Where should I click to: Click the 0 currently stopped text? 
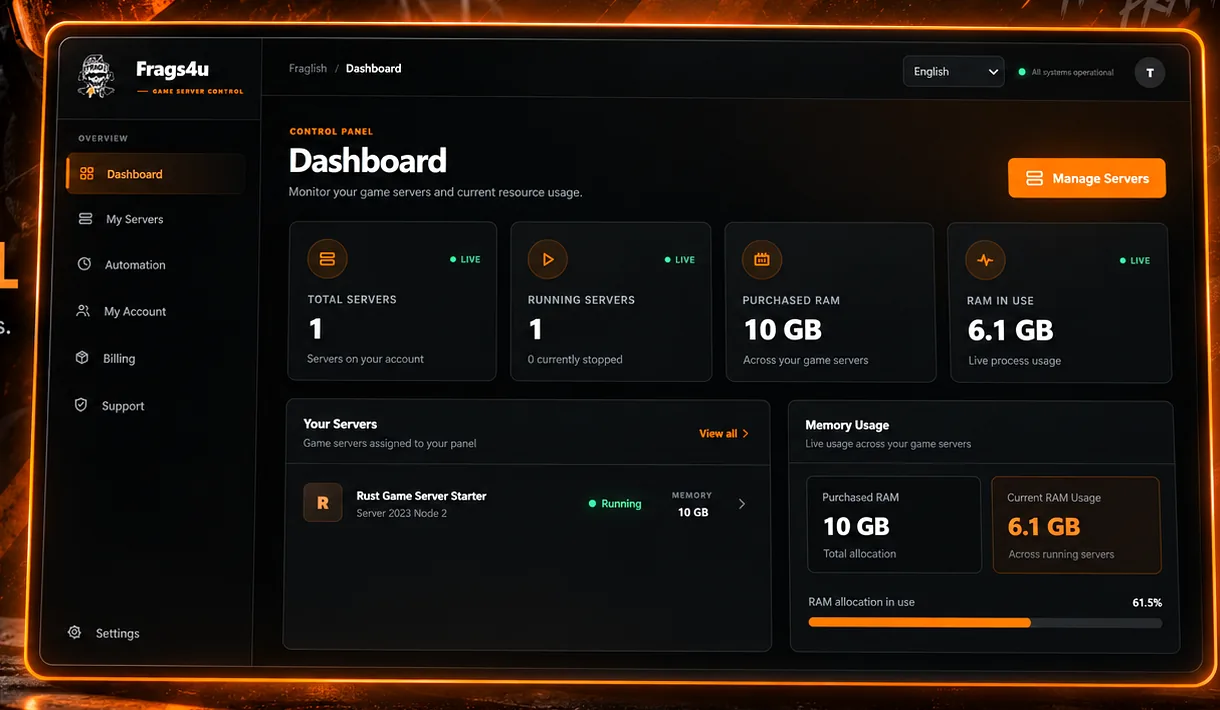575,359
